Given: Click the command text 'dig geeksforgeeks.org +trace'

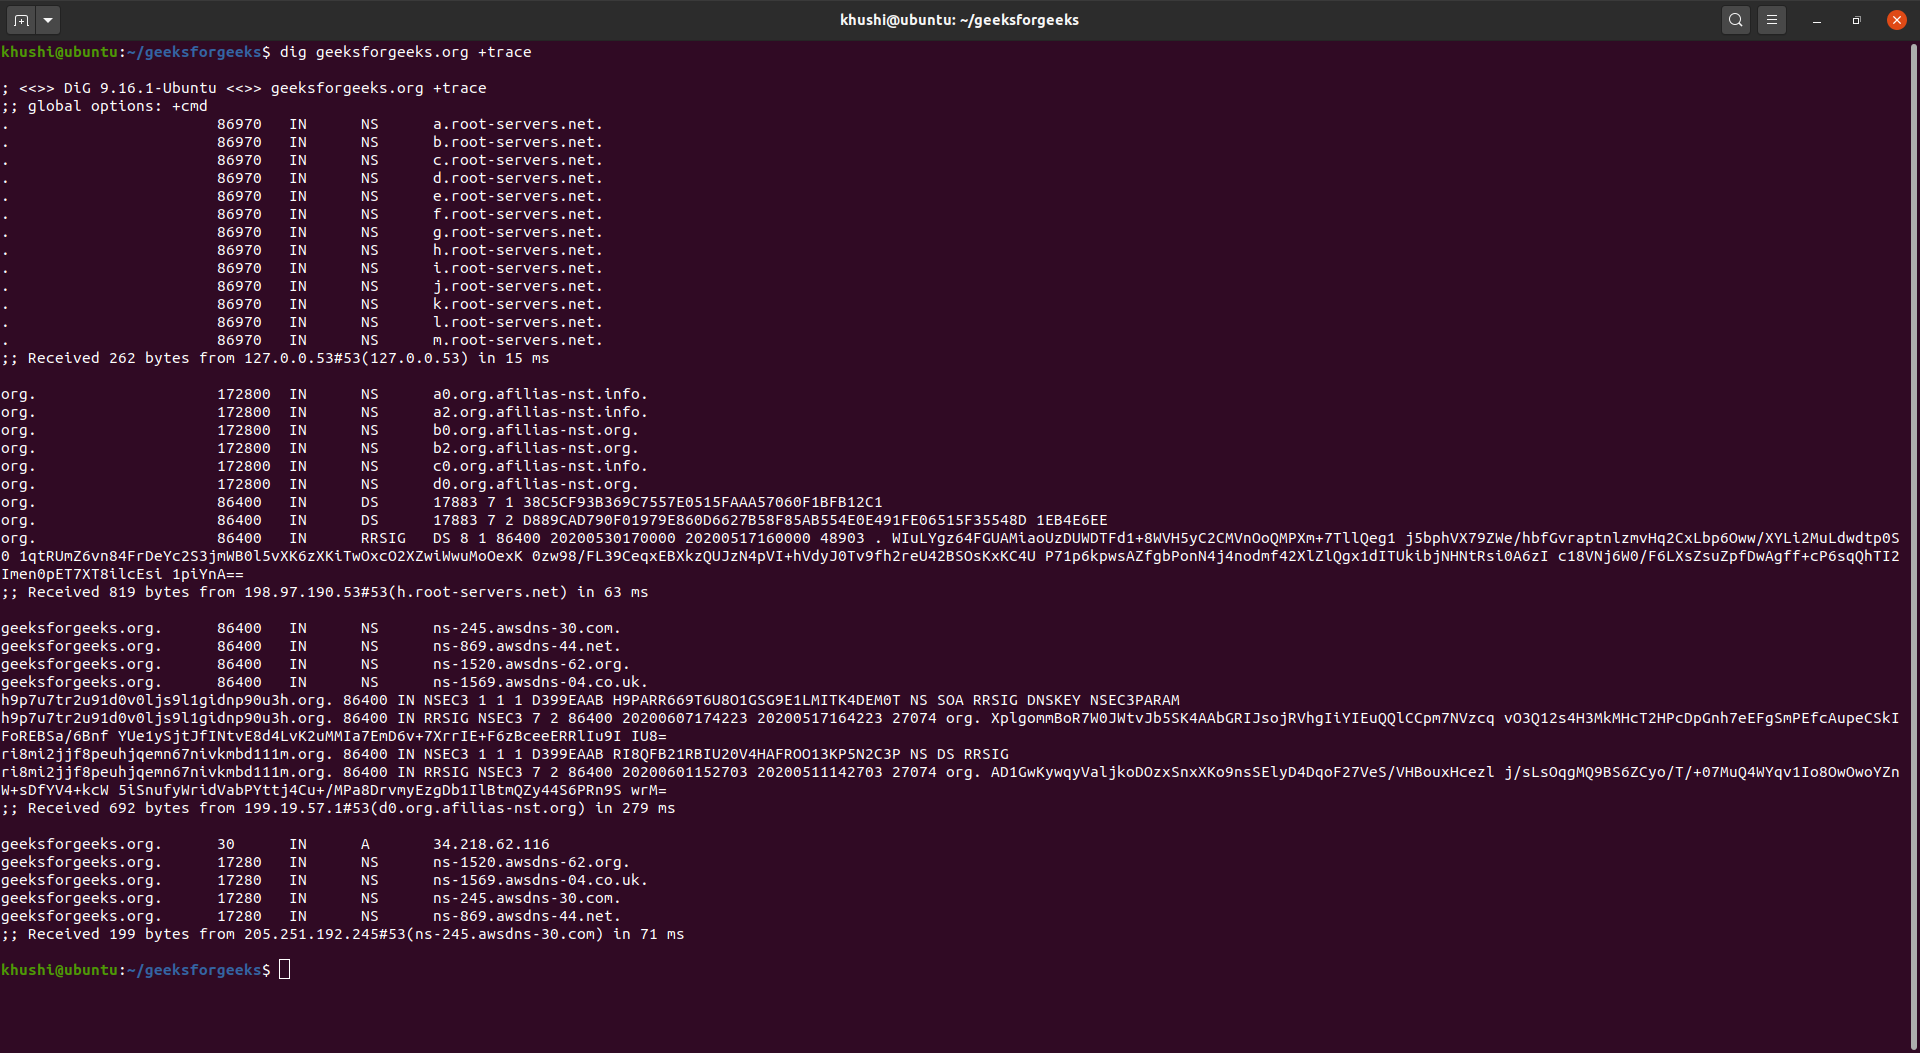Looking at the screenshot, I should click(x=405, y=52).
